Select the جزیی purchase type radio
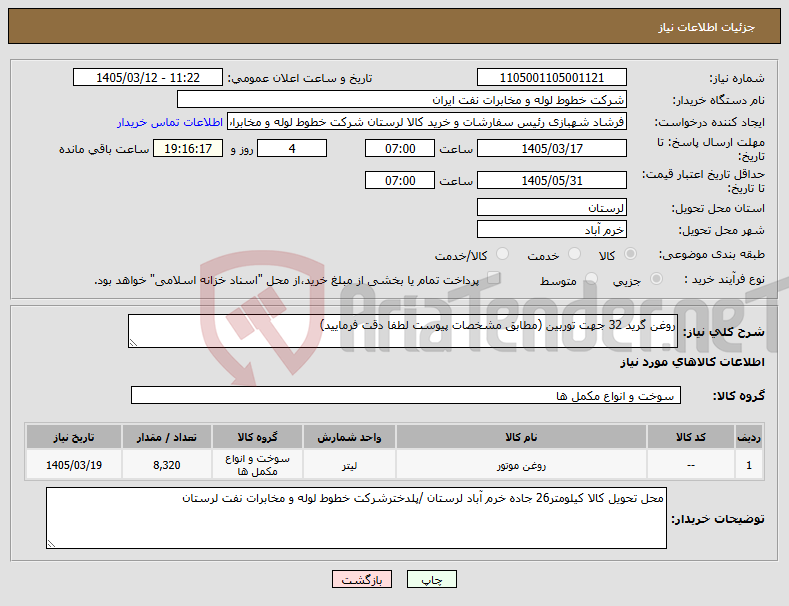 point(656,279)
